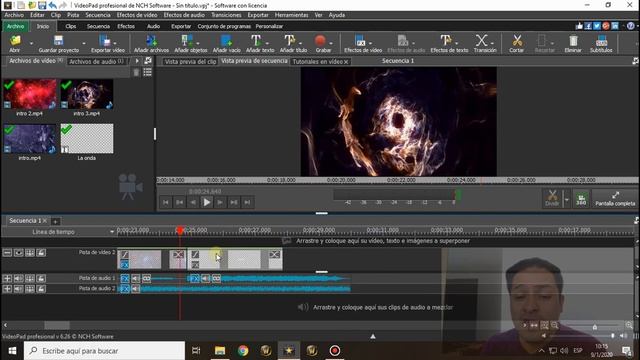
Task: Toggle link icon on Pista de audio 1 clip
Action: (147, 279)
